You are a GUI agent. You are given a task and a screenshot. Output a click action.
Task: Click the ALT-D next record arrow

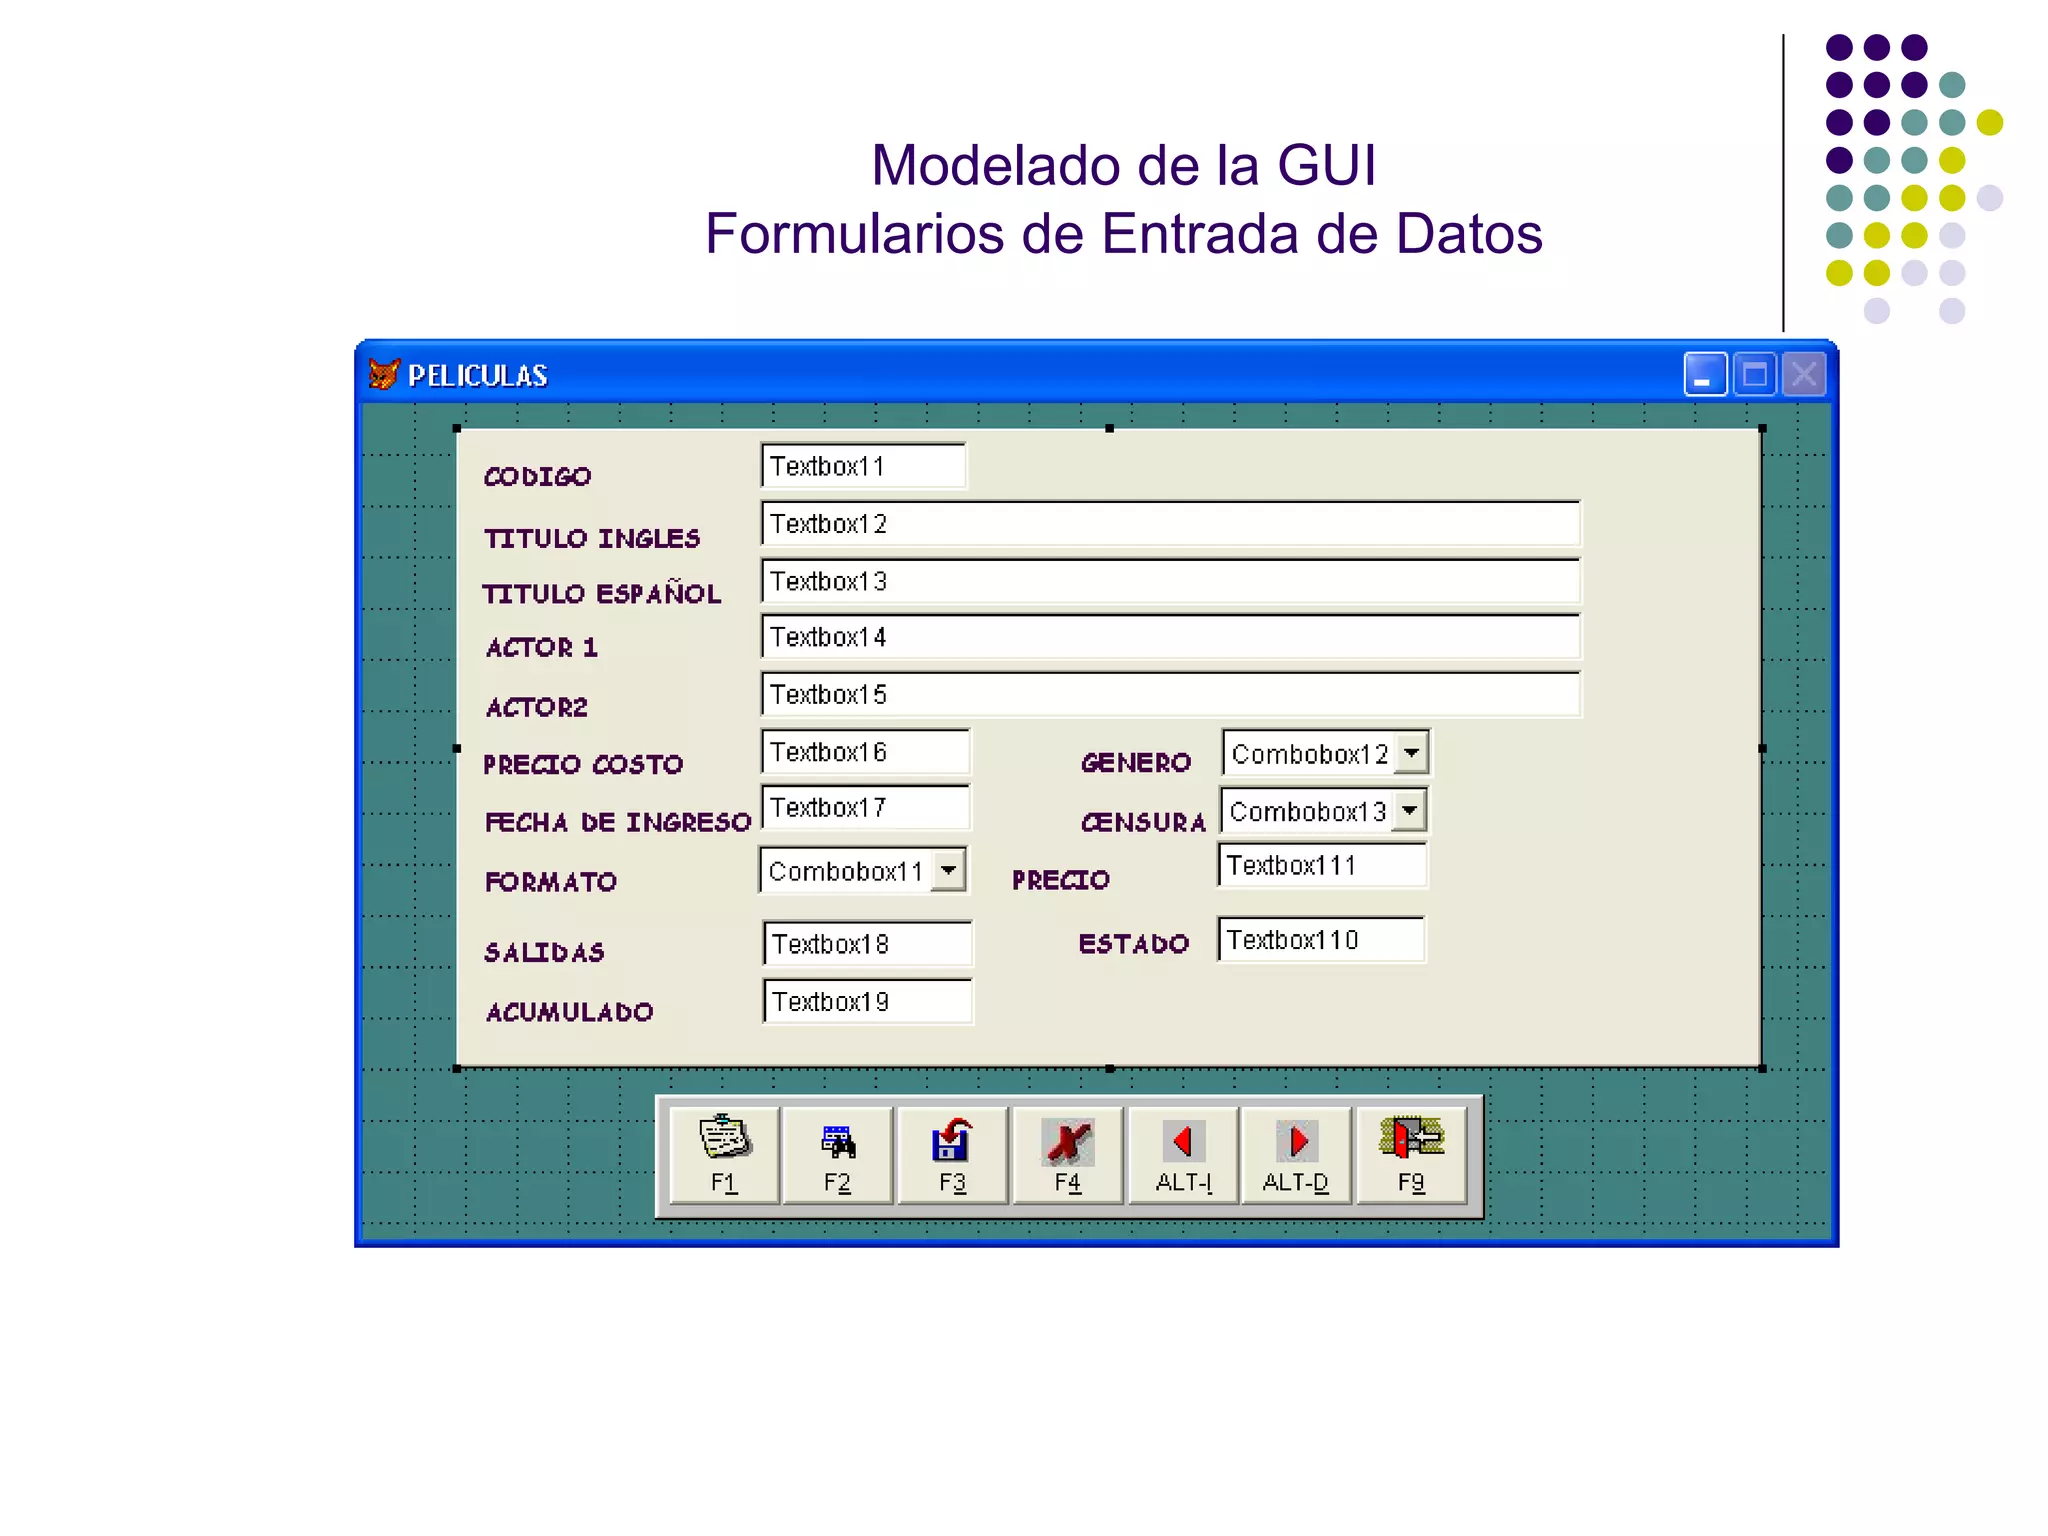[1296, 1155]
